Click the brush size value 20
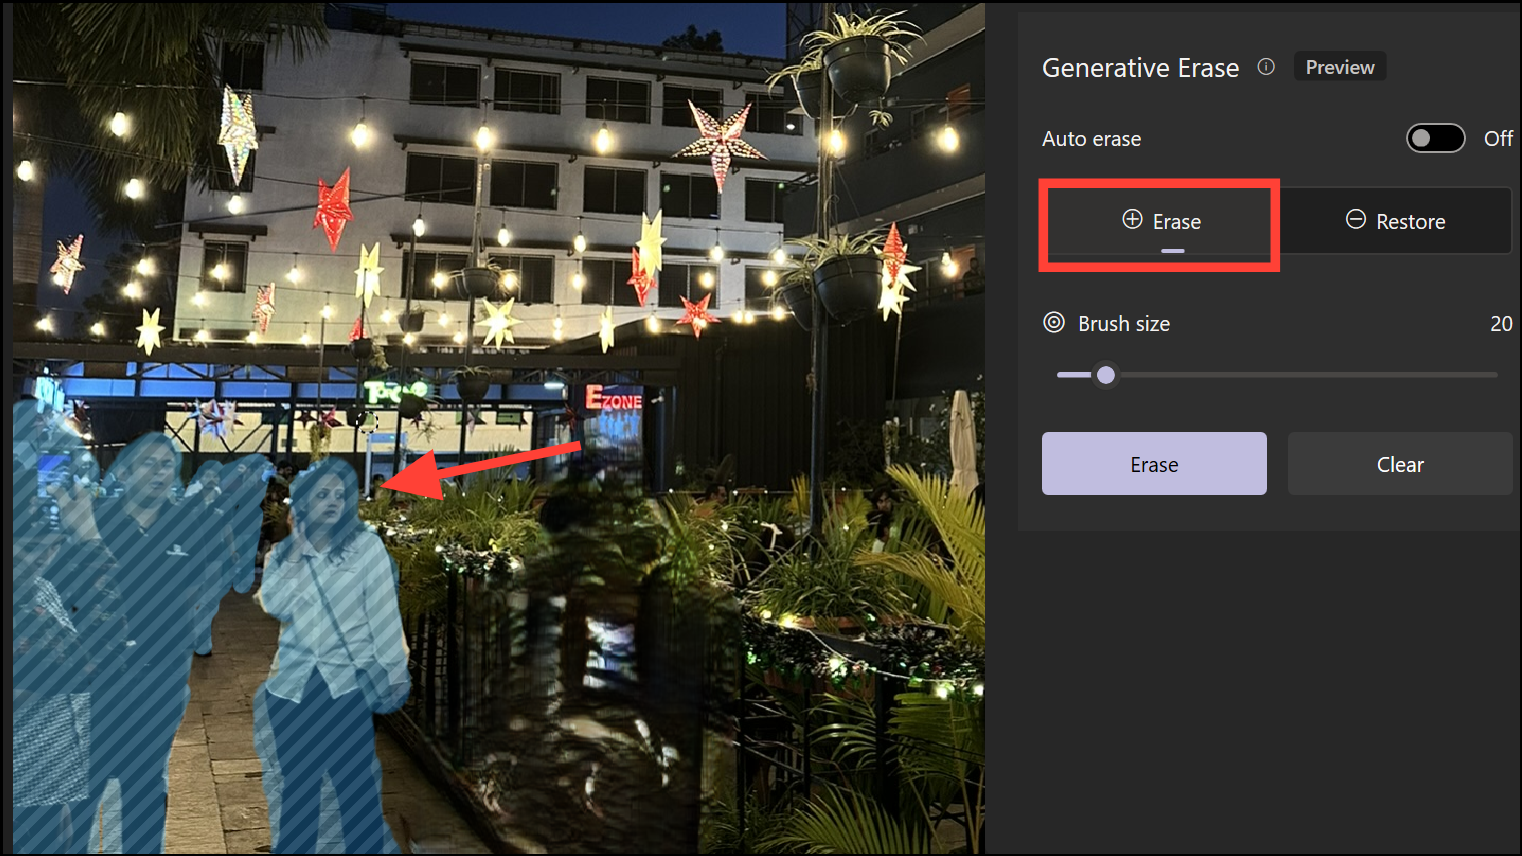1522x856 pixels. [1501, 324]
